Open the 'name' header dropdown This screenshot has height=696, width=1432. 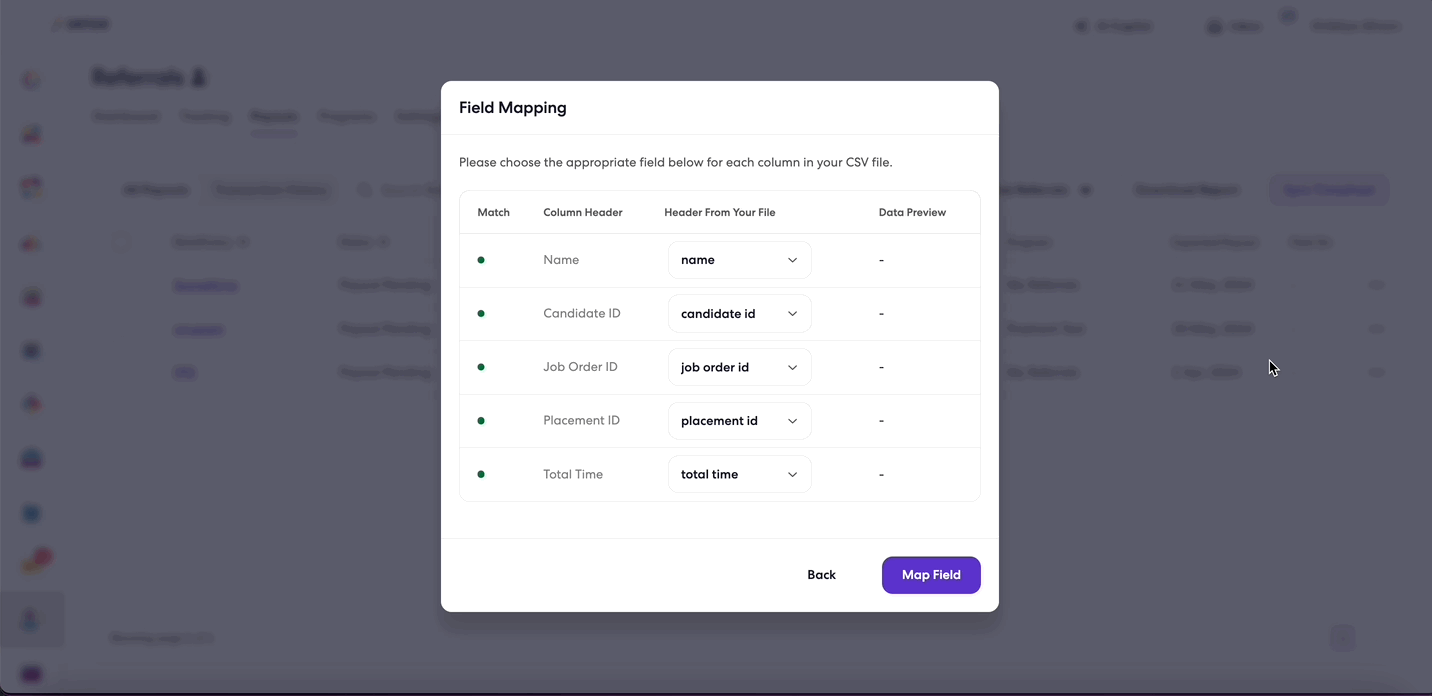tap(739, 260)
